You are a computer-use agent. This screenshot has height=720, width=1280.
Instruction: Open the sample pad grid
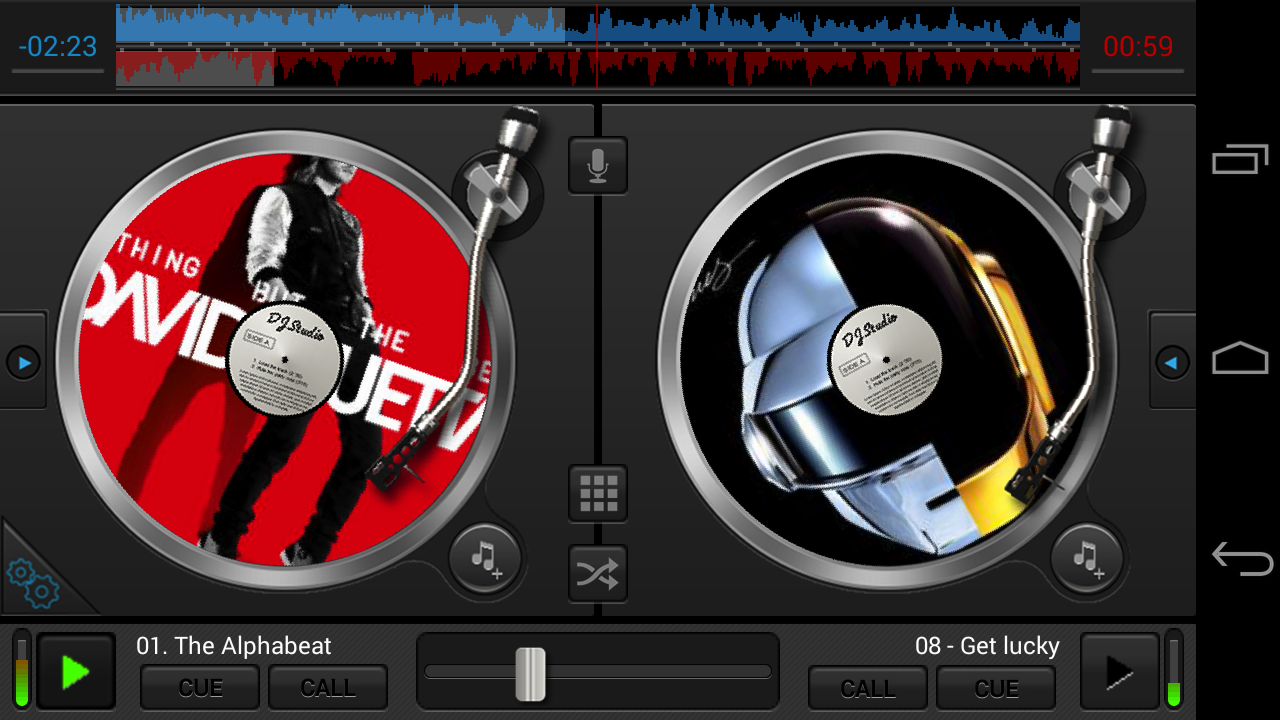[598, 493]
